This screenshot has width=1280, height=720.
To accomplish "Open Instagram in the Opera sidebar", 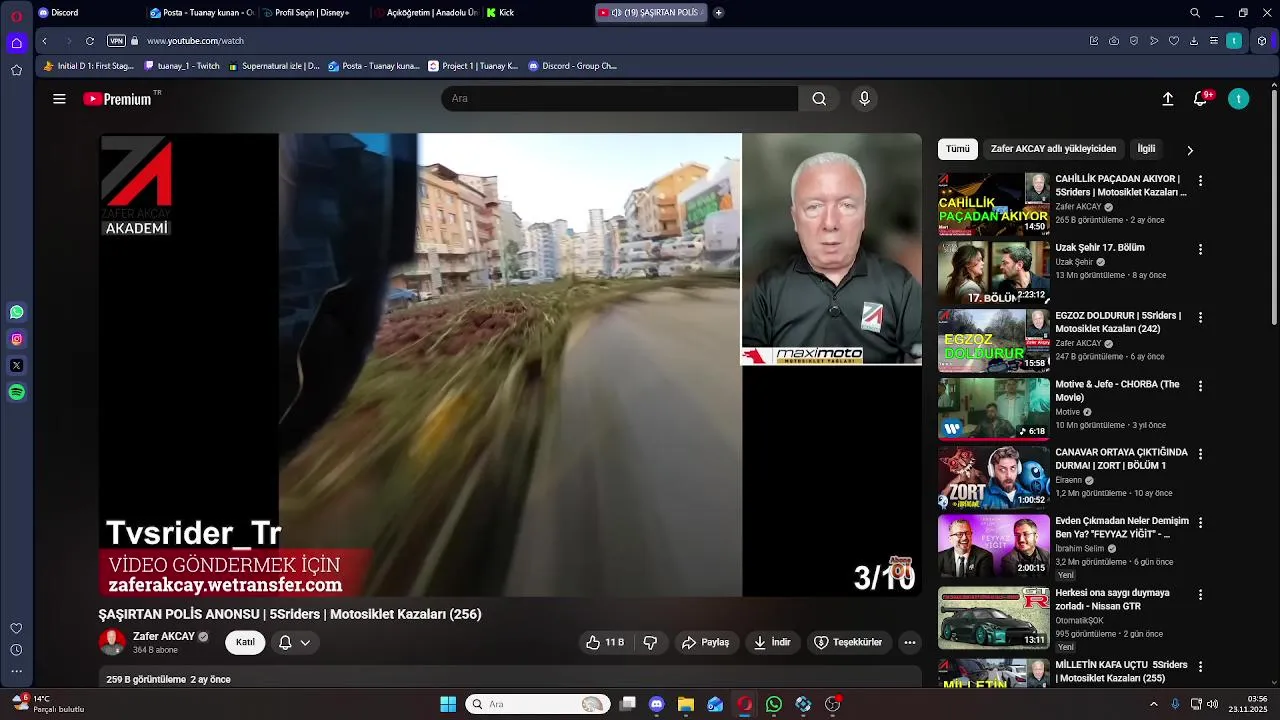I will tap(16, 339).
